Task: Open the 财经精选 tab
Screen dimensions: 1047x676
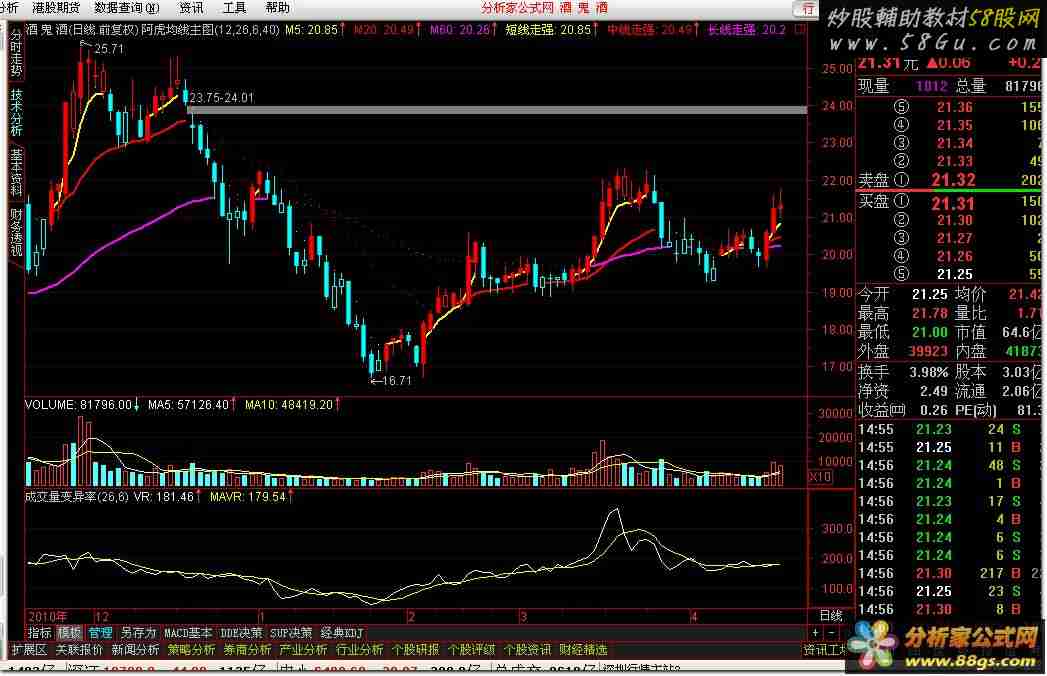Action: click(584, 649)
